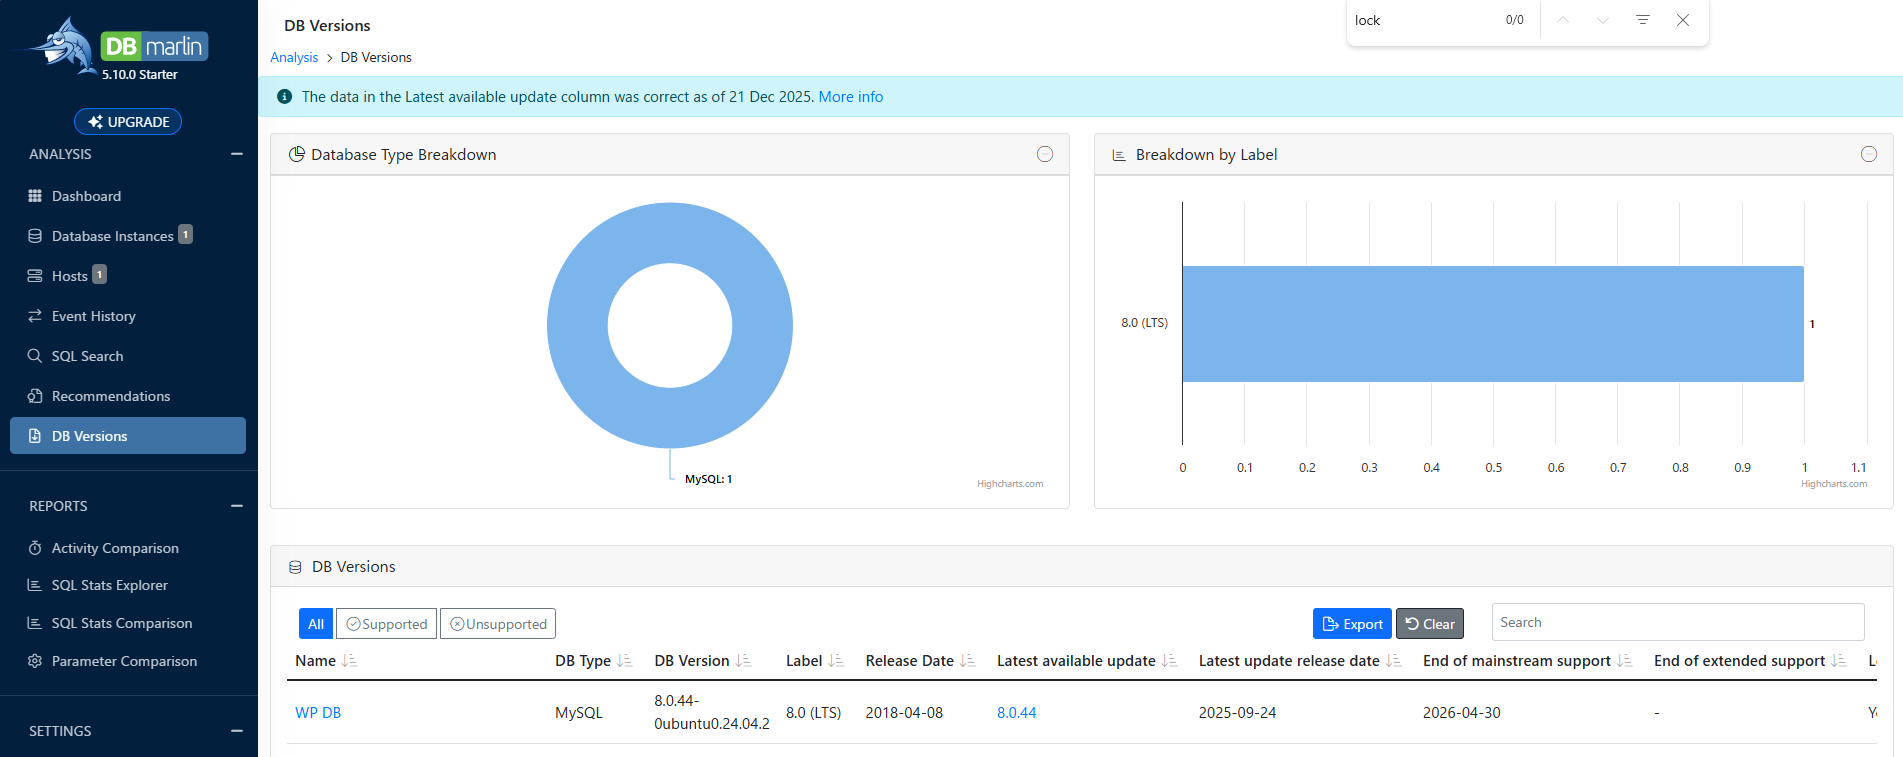Image resolution: width=1903 pixels, height=757 pixels.
Task: Click the UPGRADE button
Action: coord(128,122)
